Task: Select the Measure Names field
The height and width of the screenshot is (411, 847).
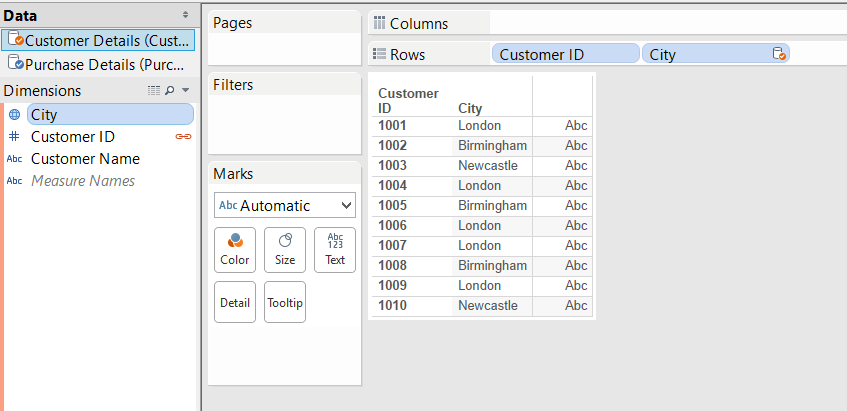Action: pos(83,181)
